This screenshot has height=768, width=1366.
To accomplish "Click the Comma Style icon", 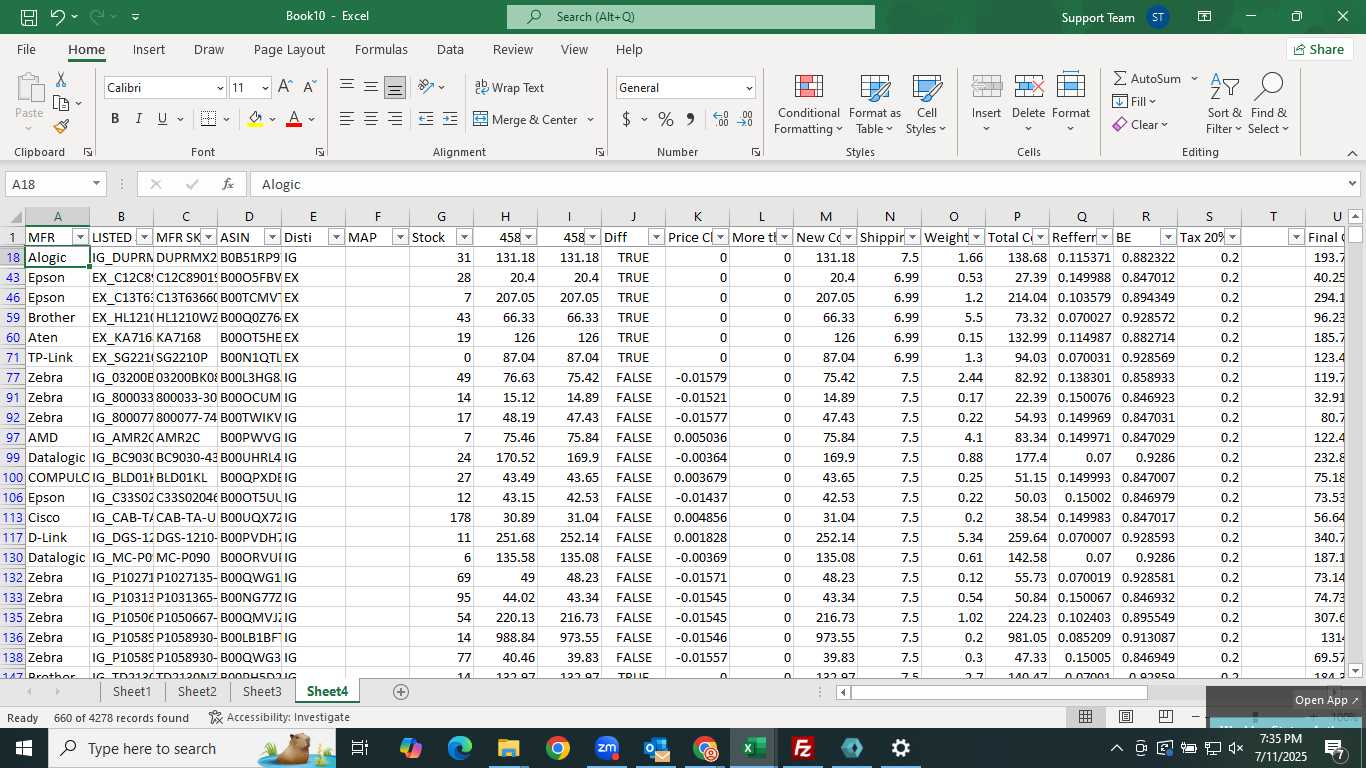I will pyautogui.click(x=691, y=119).
